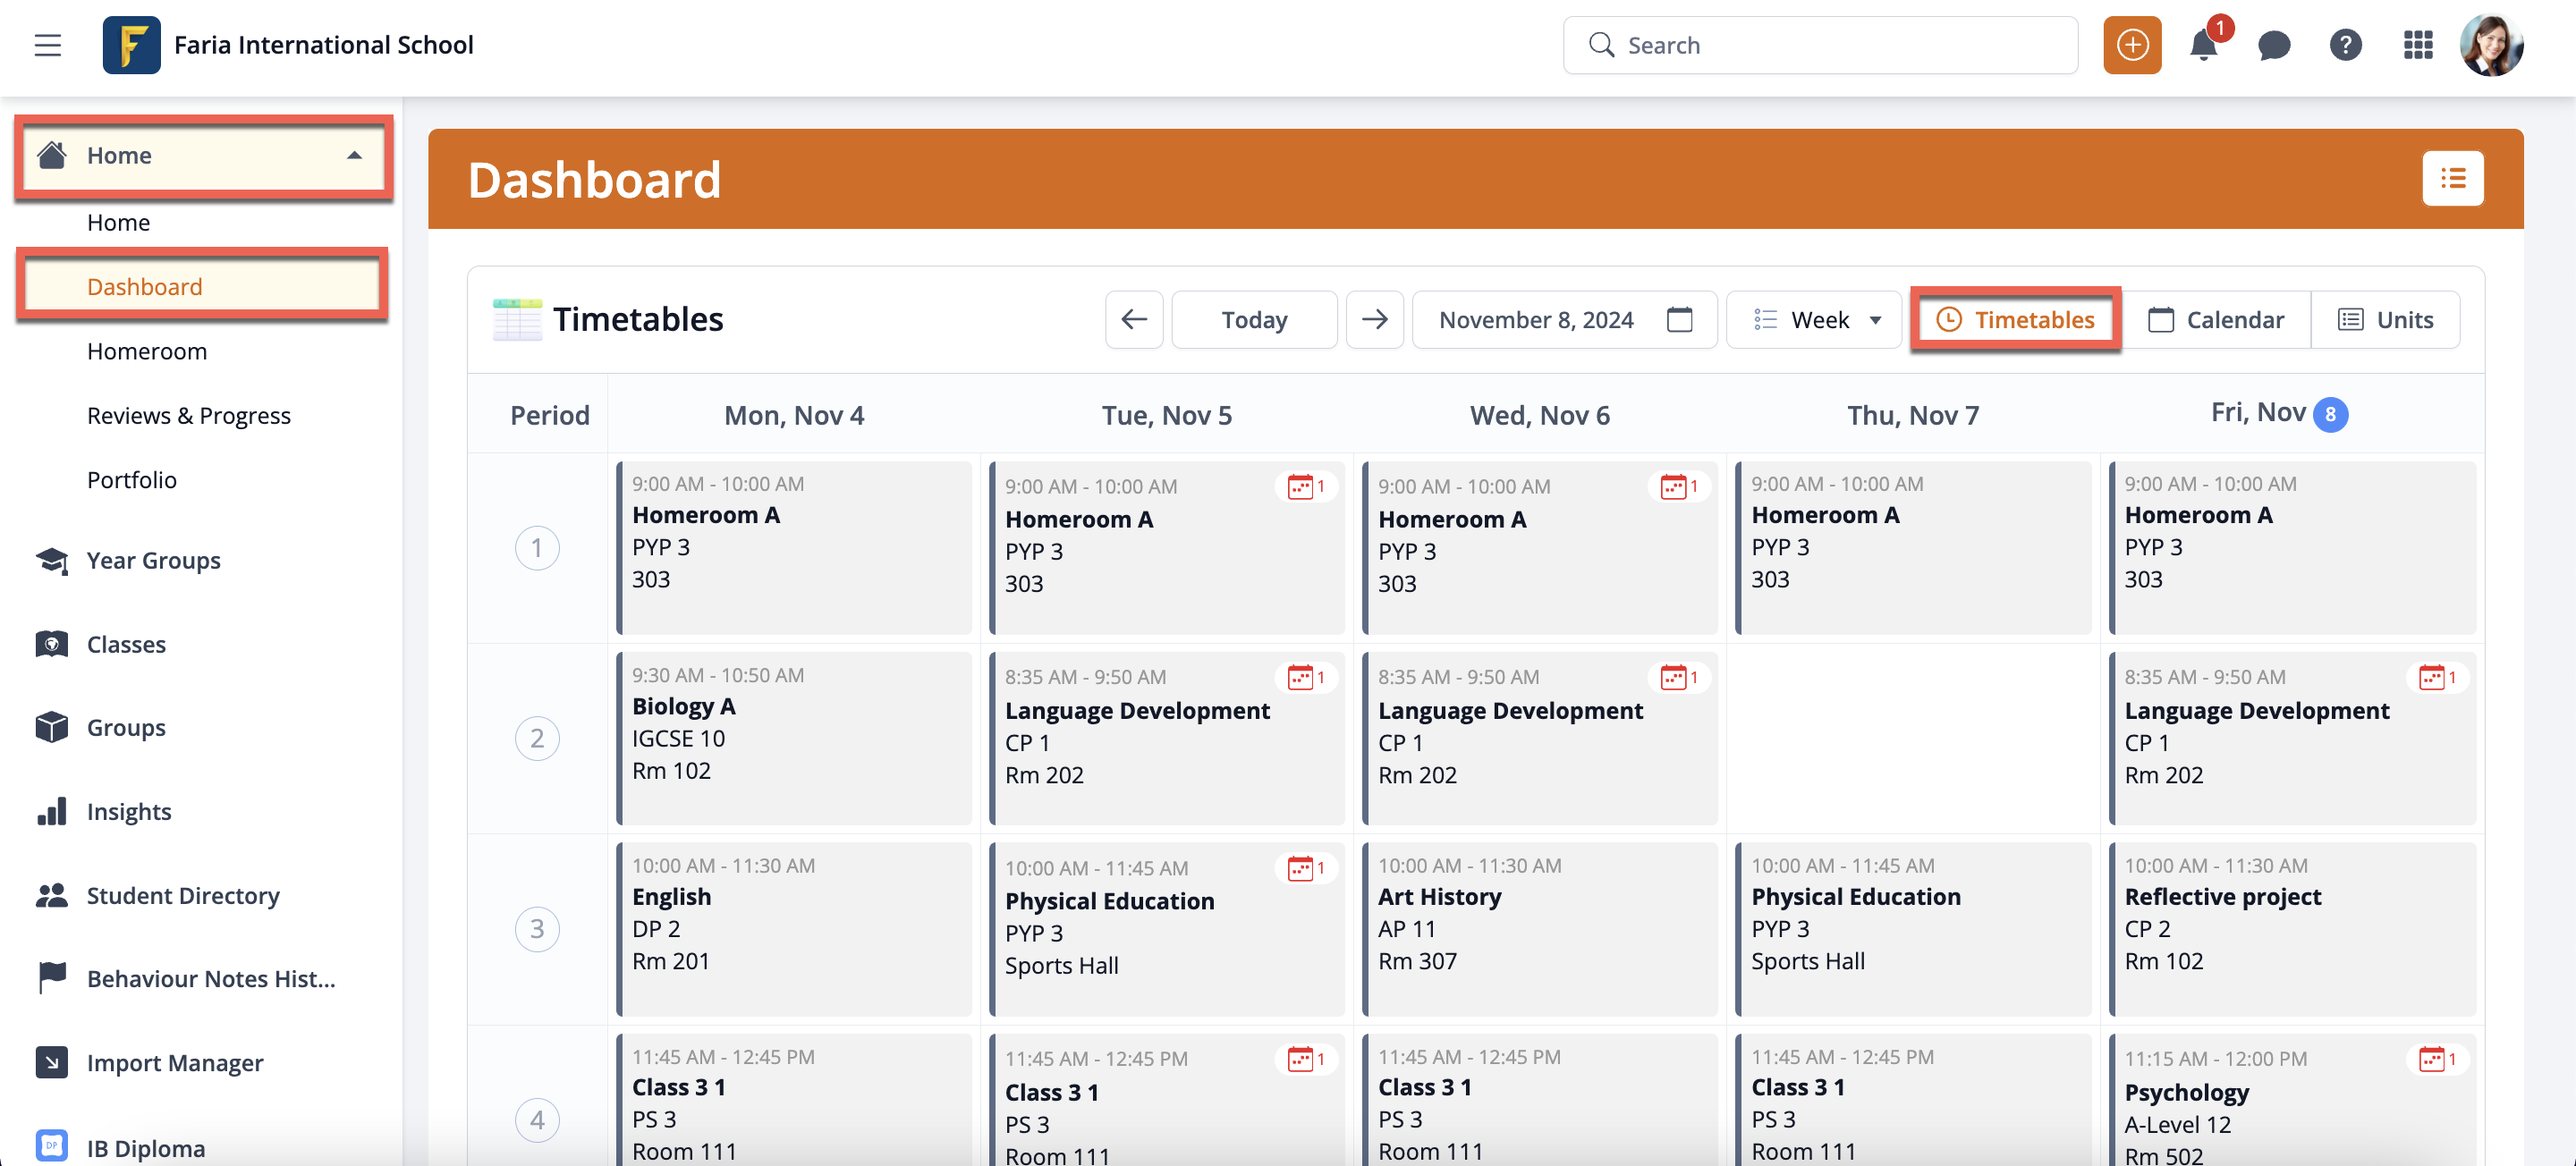Click event badge on Tuesday Homeroom A
Image resolution: width=2576 pixels, height=1166 pixels.
pyautogui.click(x=1305, y=487)
